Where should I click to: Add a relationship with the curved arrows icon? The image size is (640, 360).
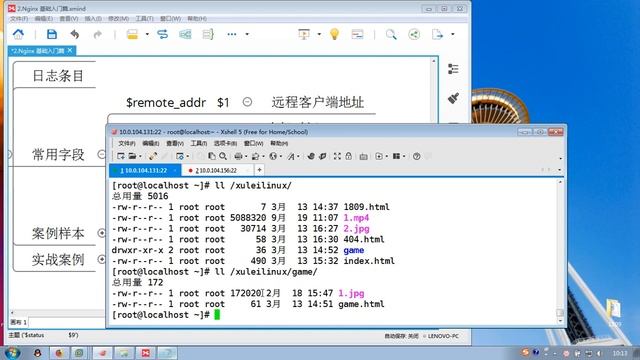[x=162, y=34]
